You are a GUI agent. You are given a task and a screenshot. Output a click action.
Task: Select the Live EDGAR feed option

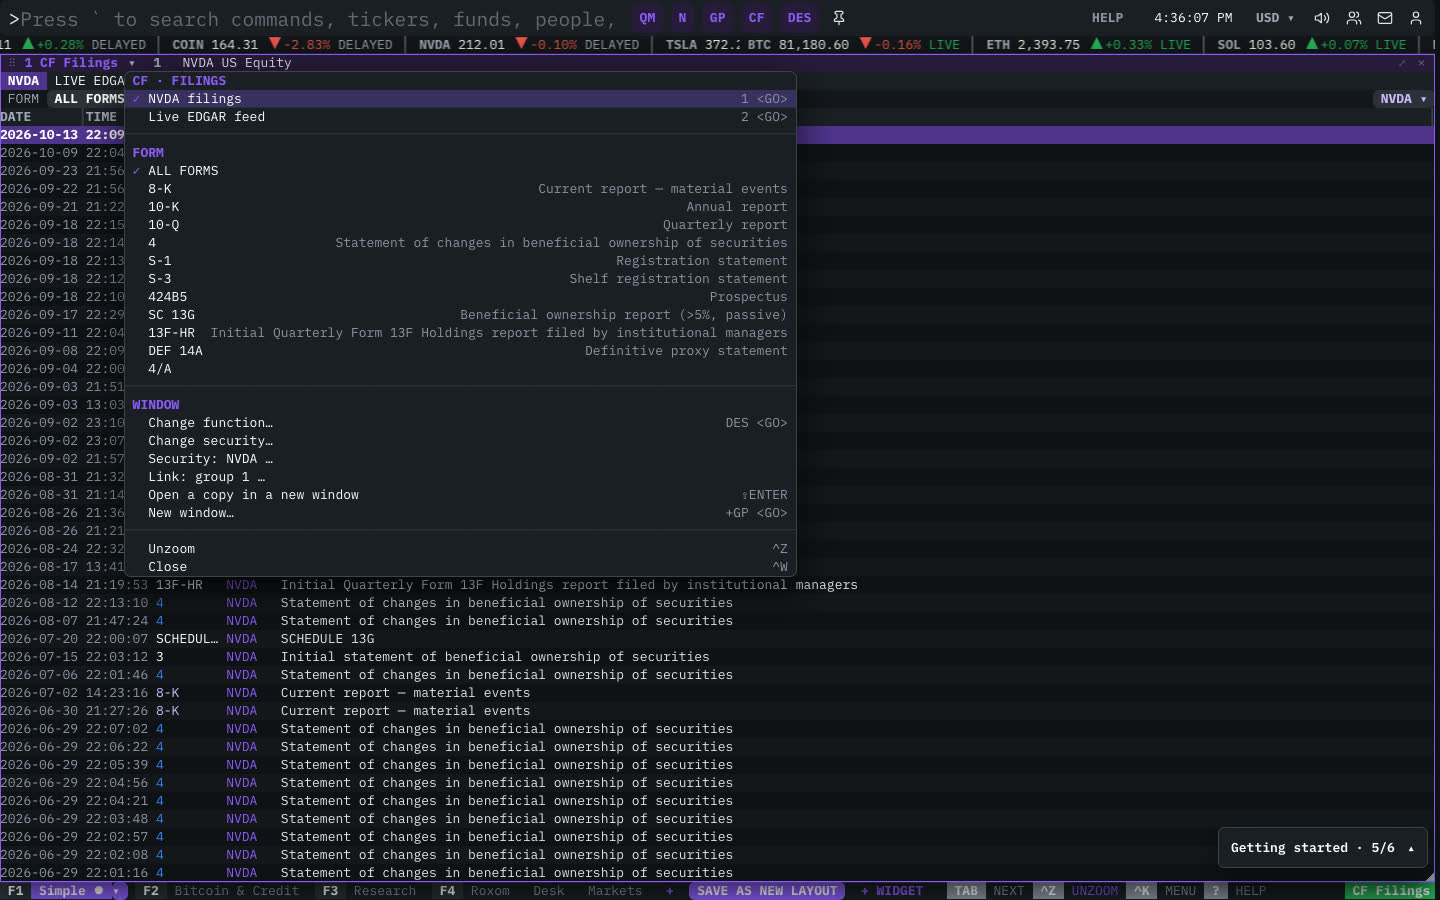click(x=460, y=117)
